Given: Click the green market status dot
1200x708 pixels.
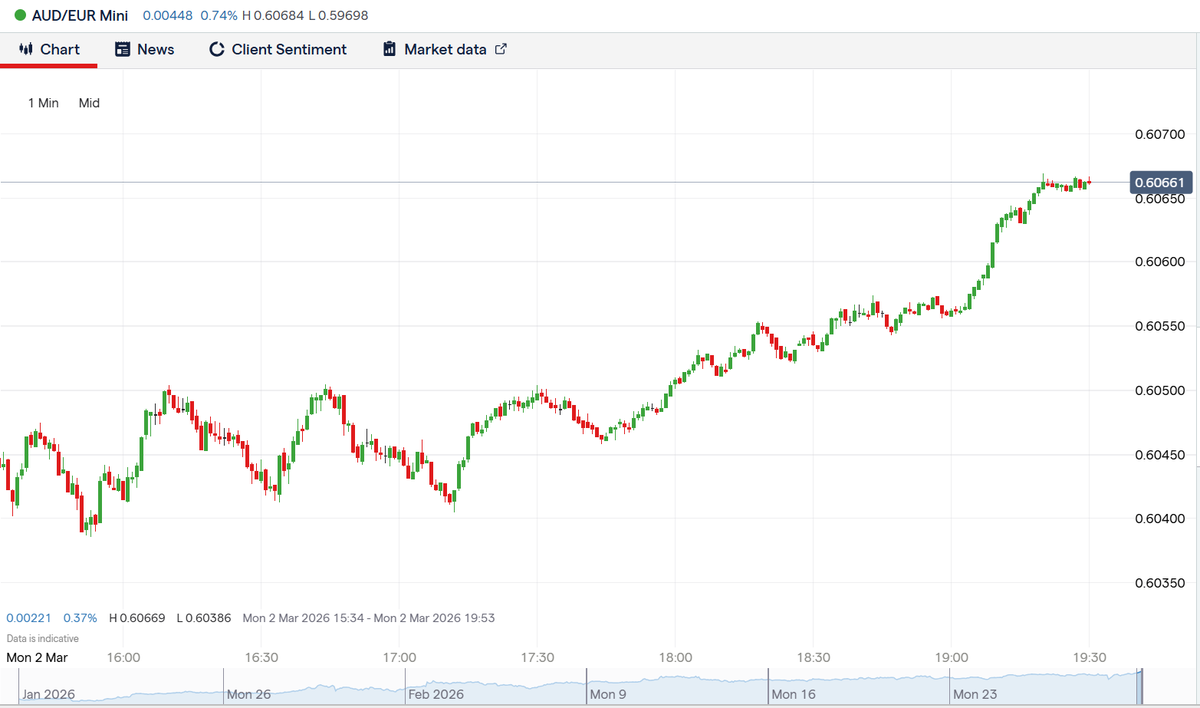Looking at the screenshot, I should pyautogui.click(x=20, y=16).
